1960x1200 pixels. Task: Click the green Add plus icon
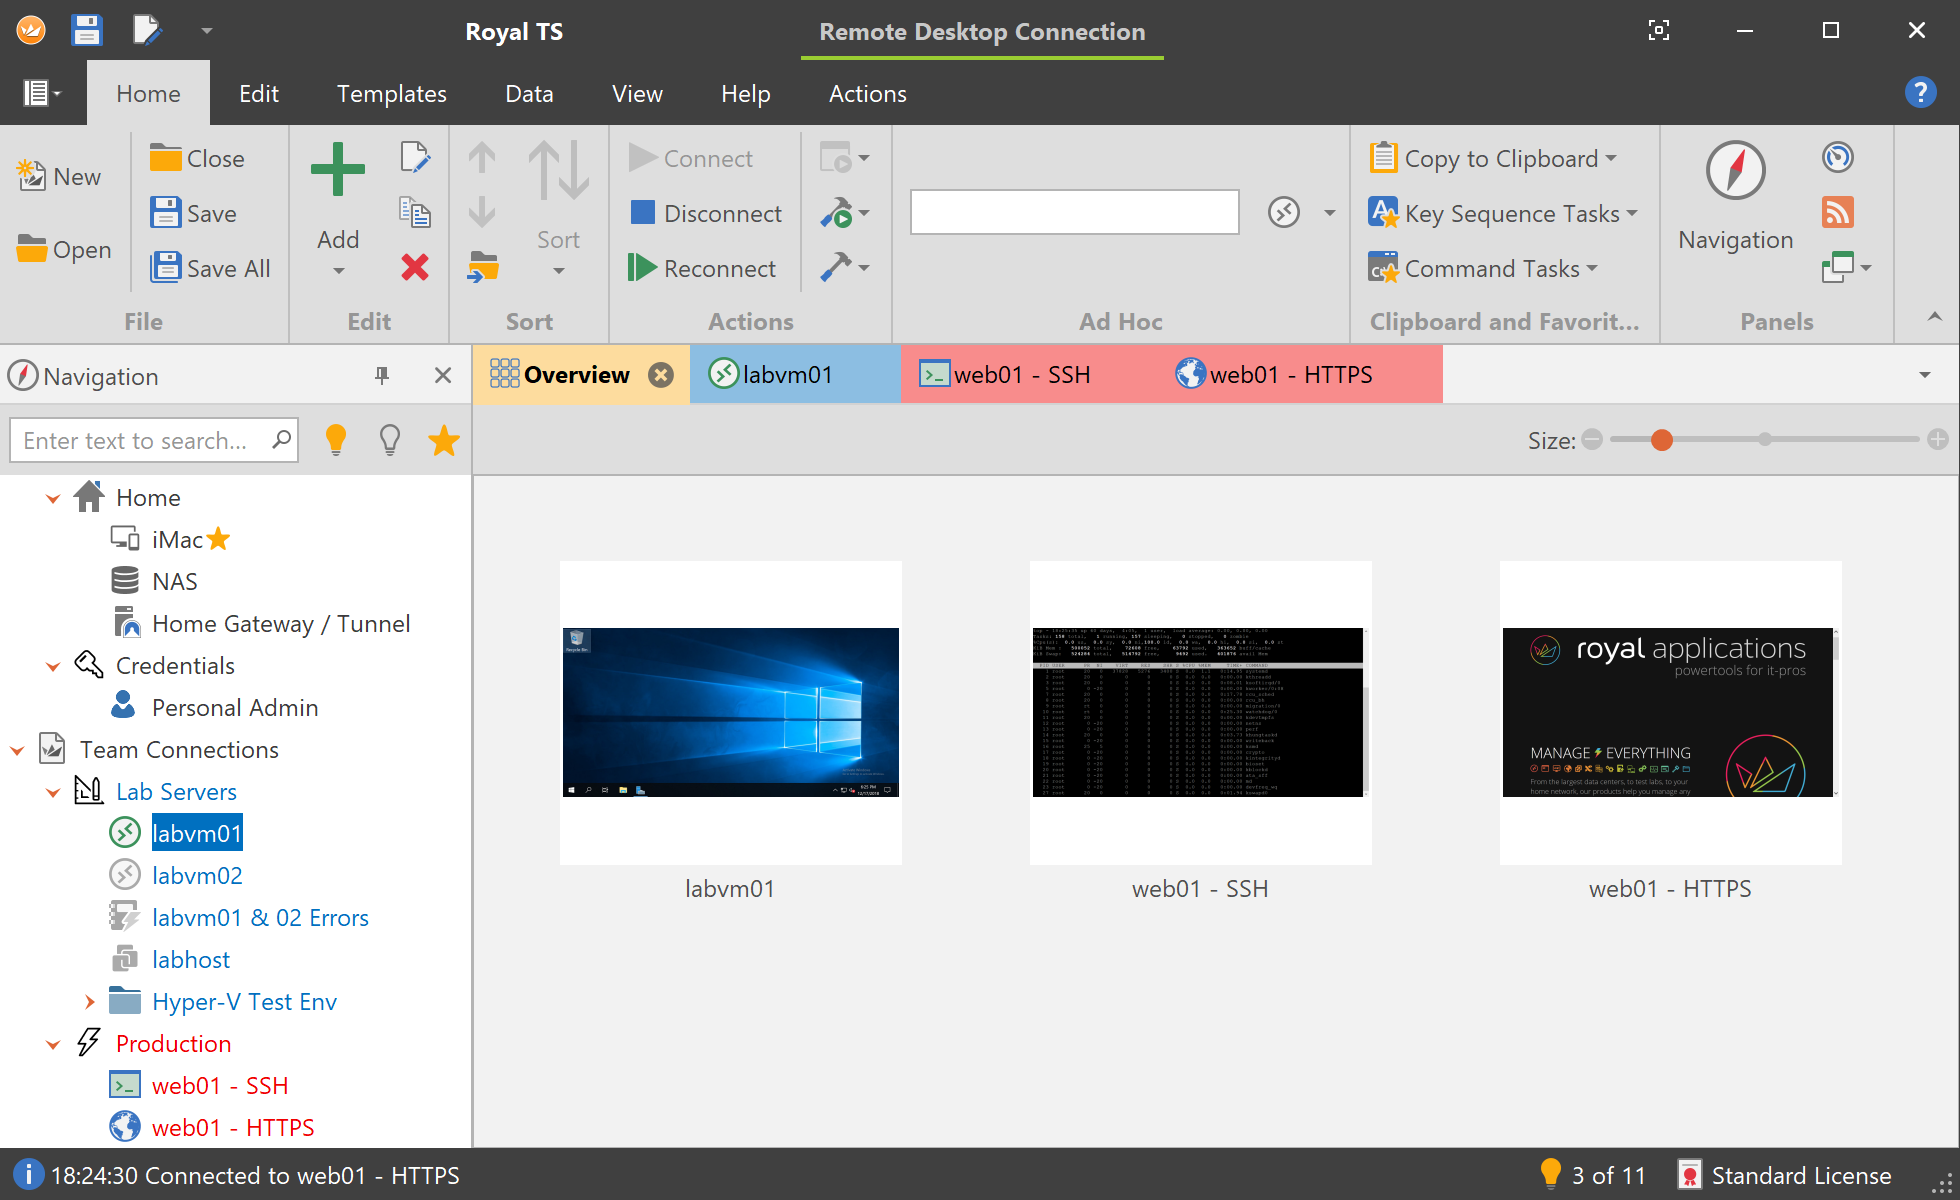point(338,169)
